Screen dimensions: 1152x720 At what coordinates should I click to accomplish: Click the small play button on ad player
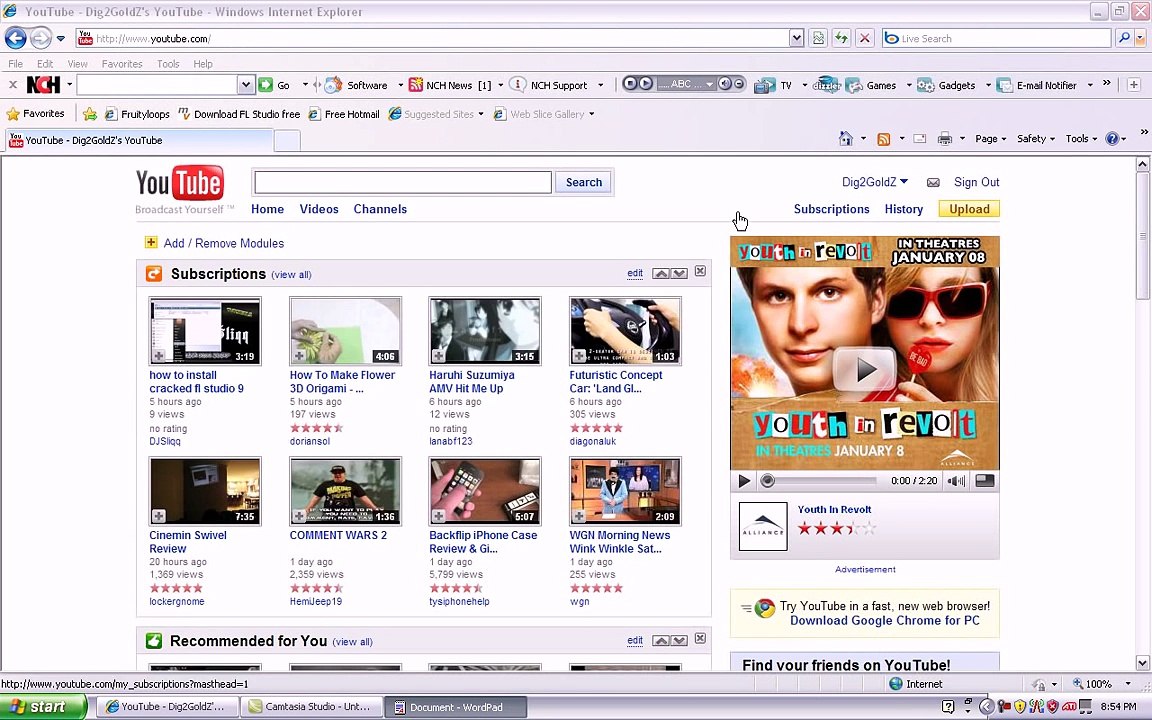[744, 481]
